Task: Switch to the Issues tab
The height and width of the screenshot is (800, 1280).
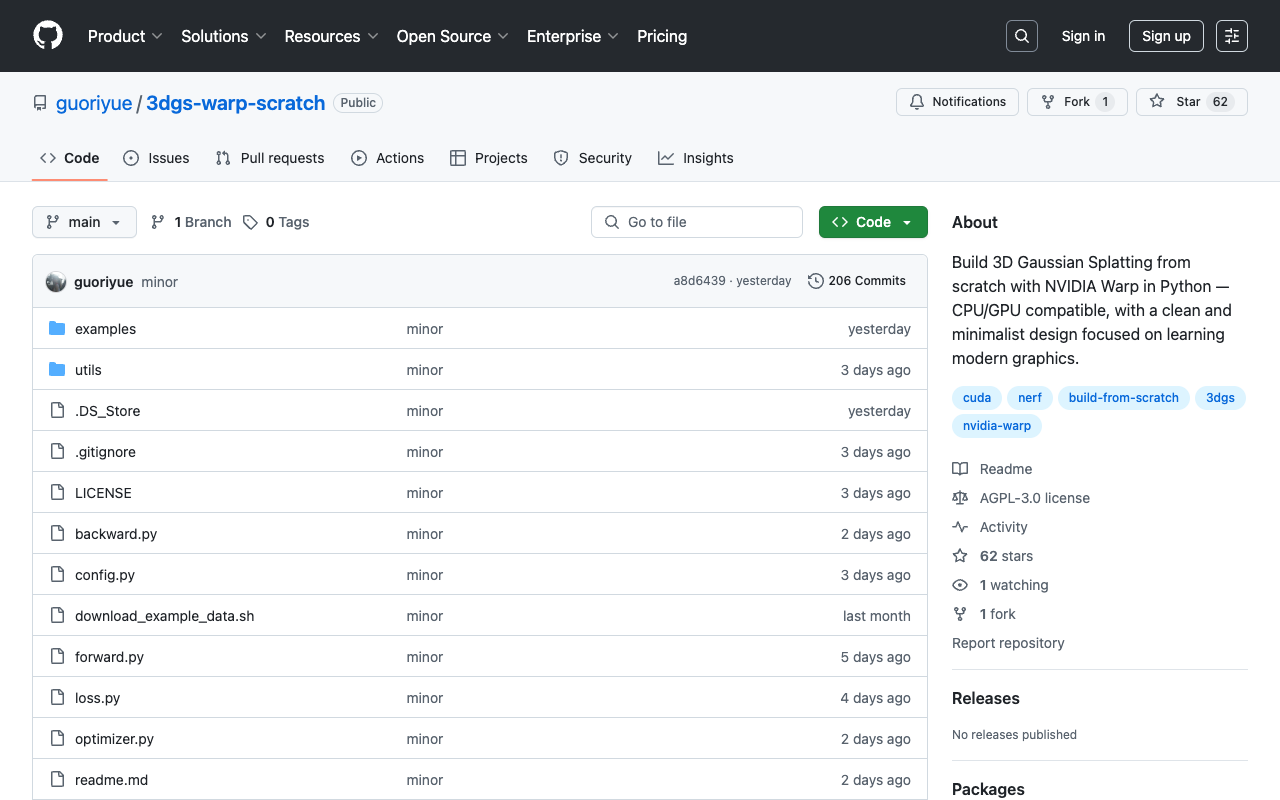Action: [x=157, y=158]
